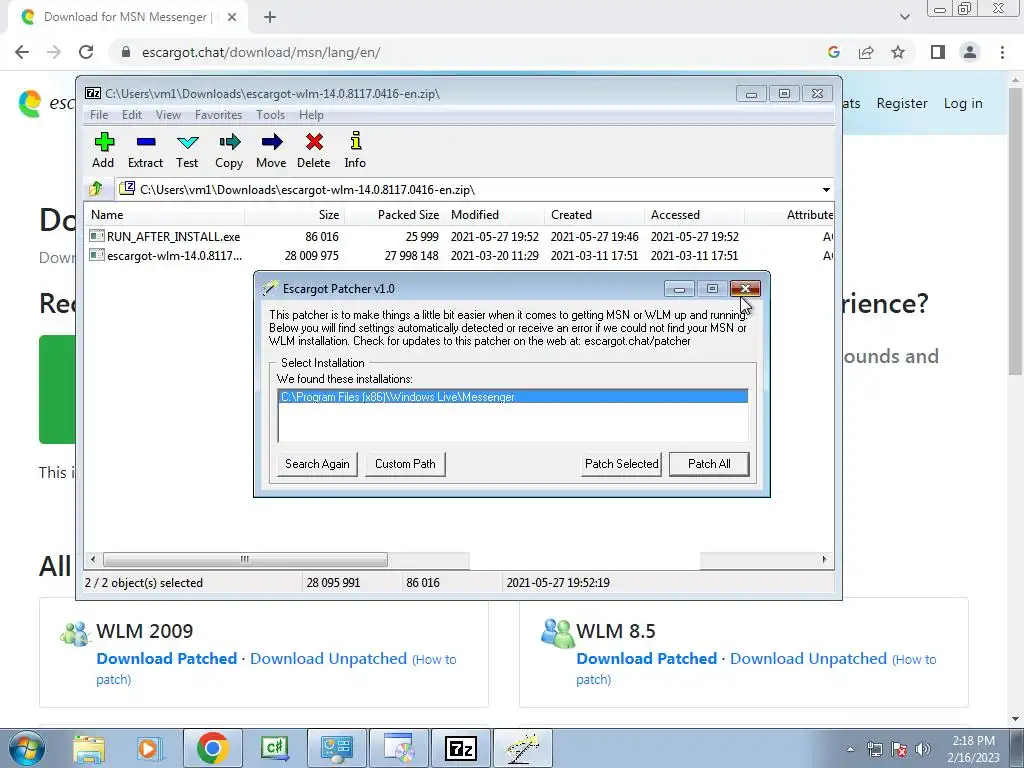The image size is (1024, 768).
Task: Click the Log in link on escargot page
Action: tap(963, 103)
